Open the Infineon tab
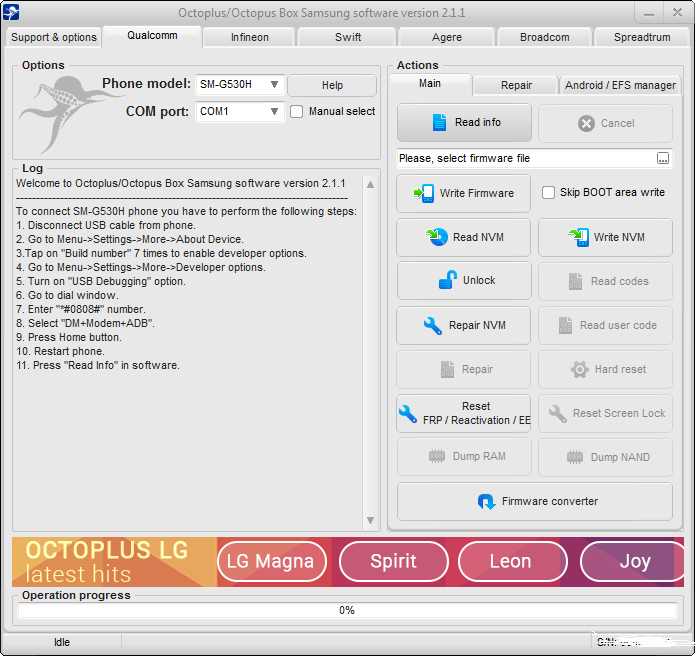This screenshot has height=656, width=695. click(x=250, y=37)
